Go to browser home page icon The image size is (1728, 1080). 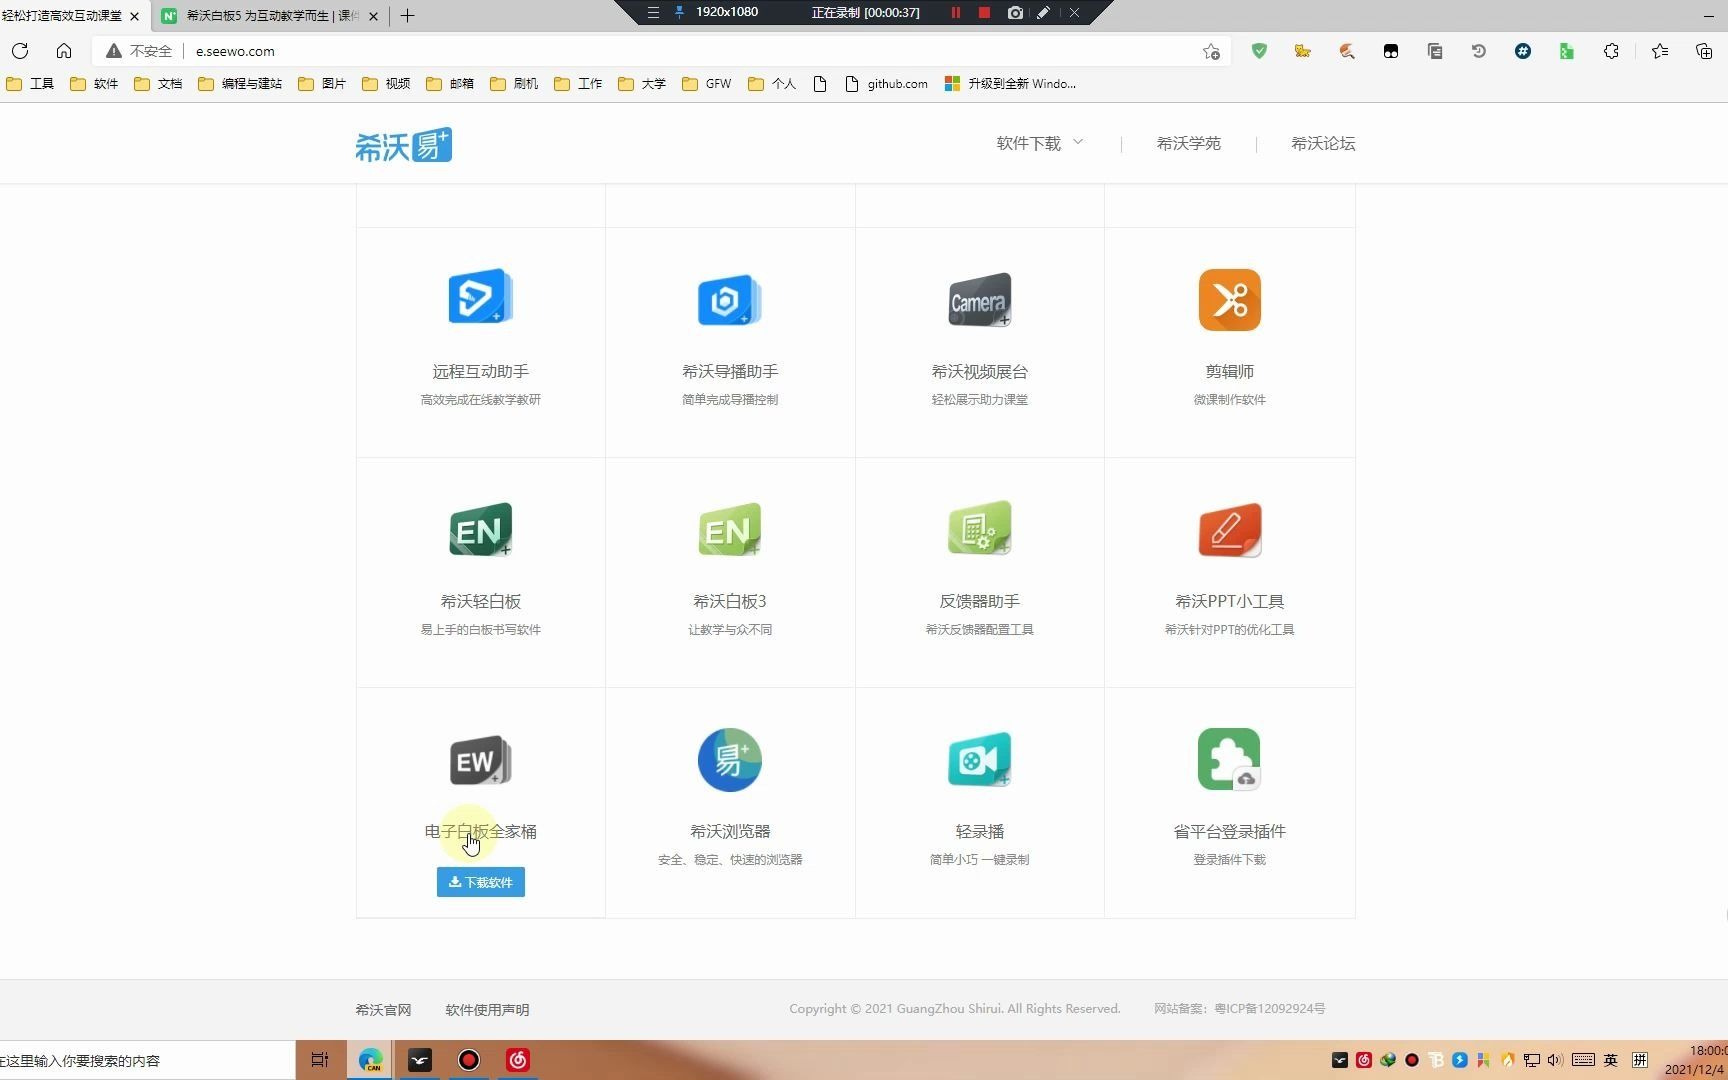(64, 51)
